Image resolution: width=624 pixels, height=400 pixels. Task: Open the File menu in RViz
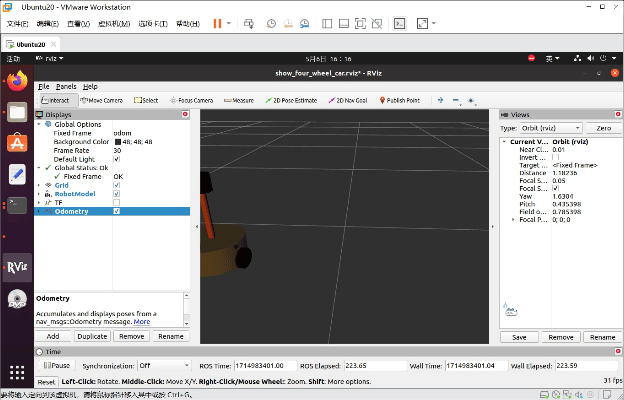click(x=44, y=86)
